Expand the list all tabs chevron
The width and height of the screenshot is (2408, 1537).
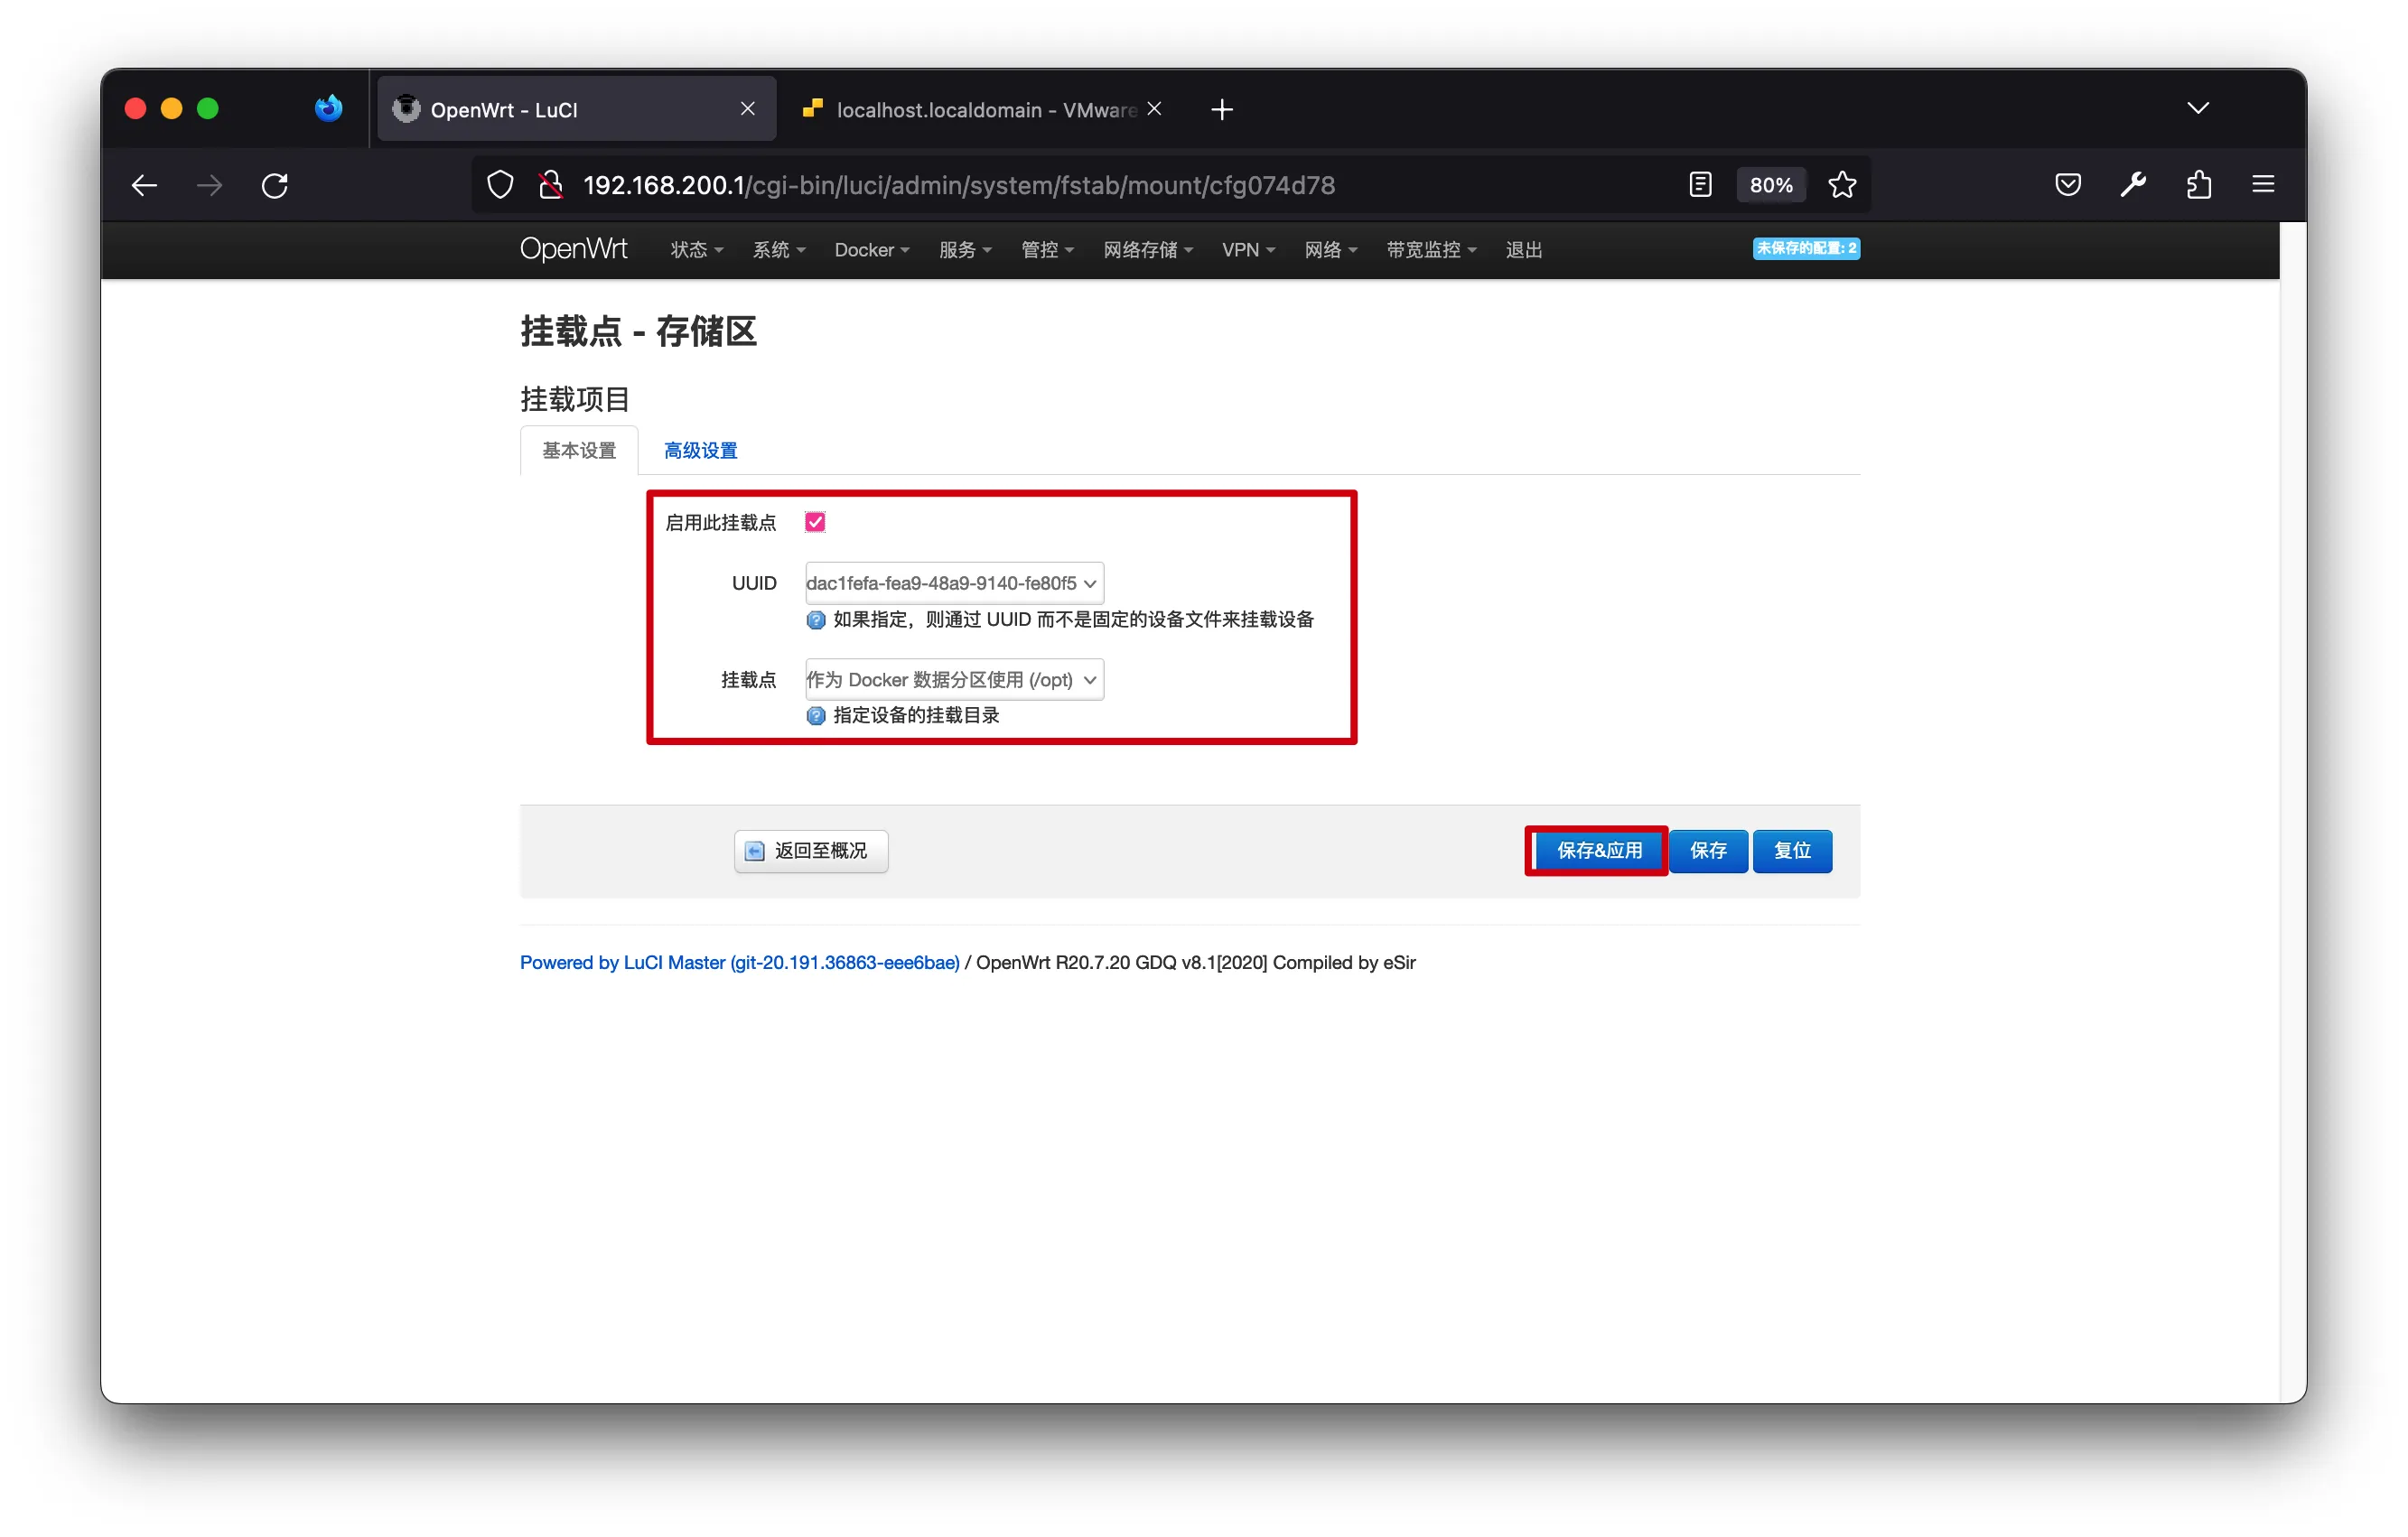point(2198,108)
